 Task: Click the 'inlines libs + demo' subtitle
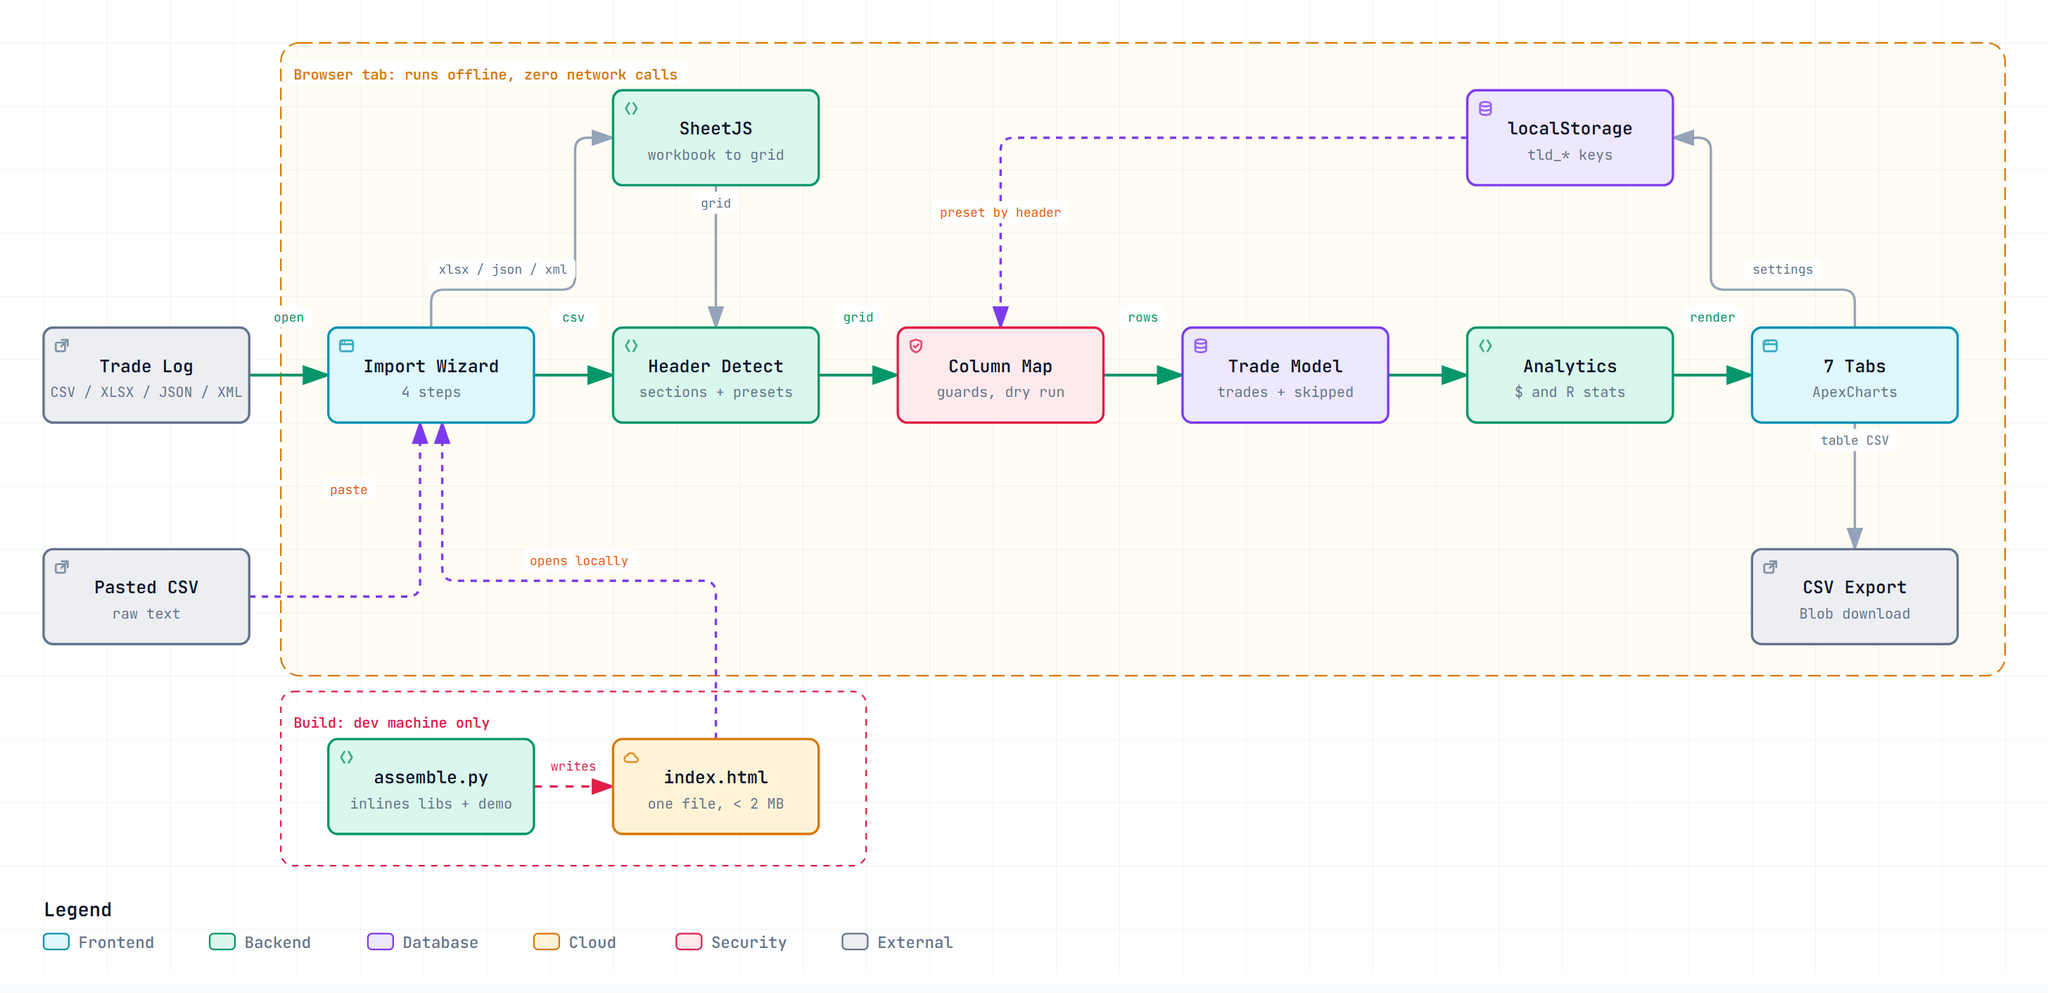pyautogui.click(x=431, y=804)
